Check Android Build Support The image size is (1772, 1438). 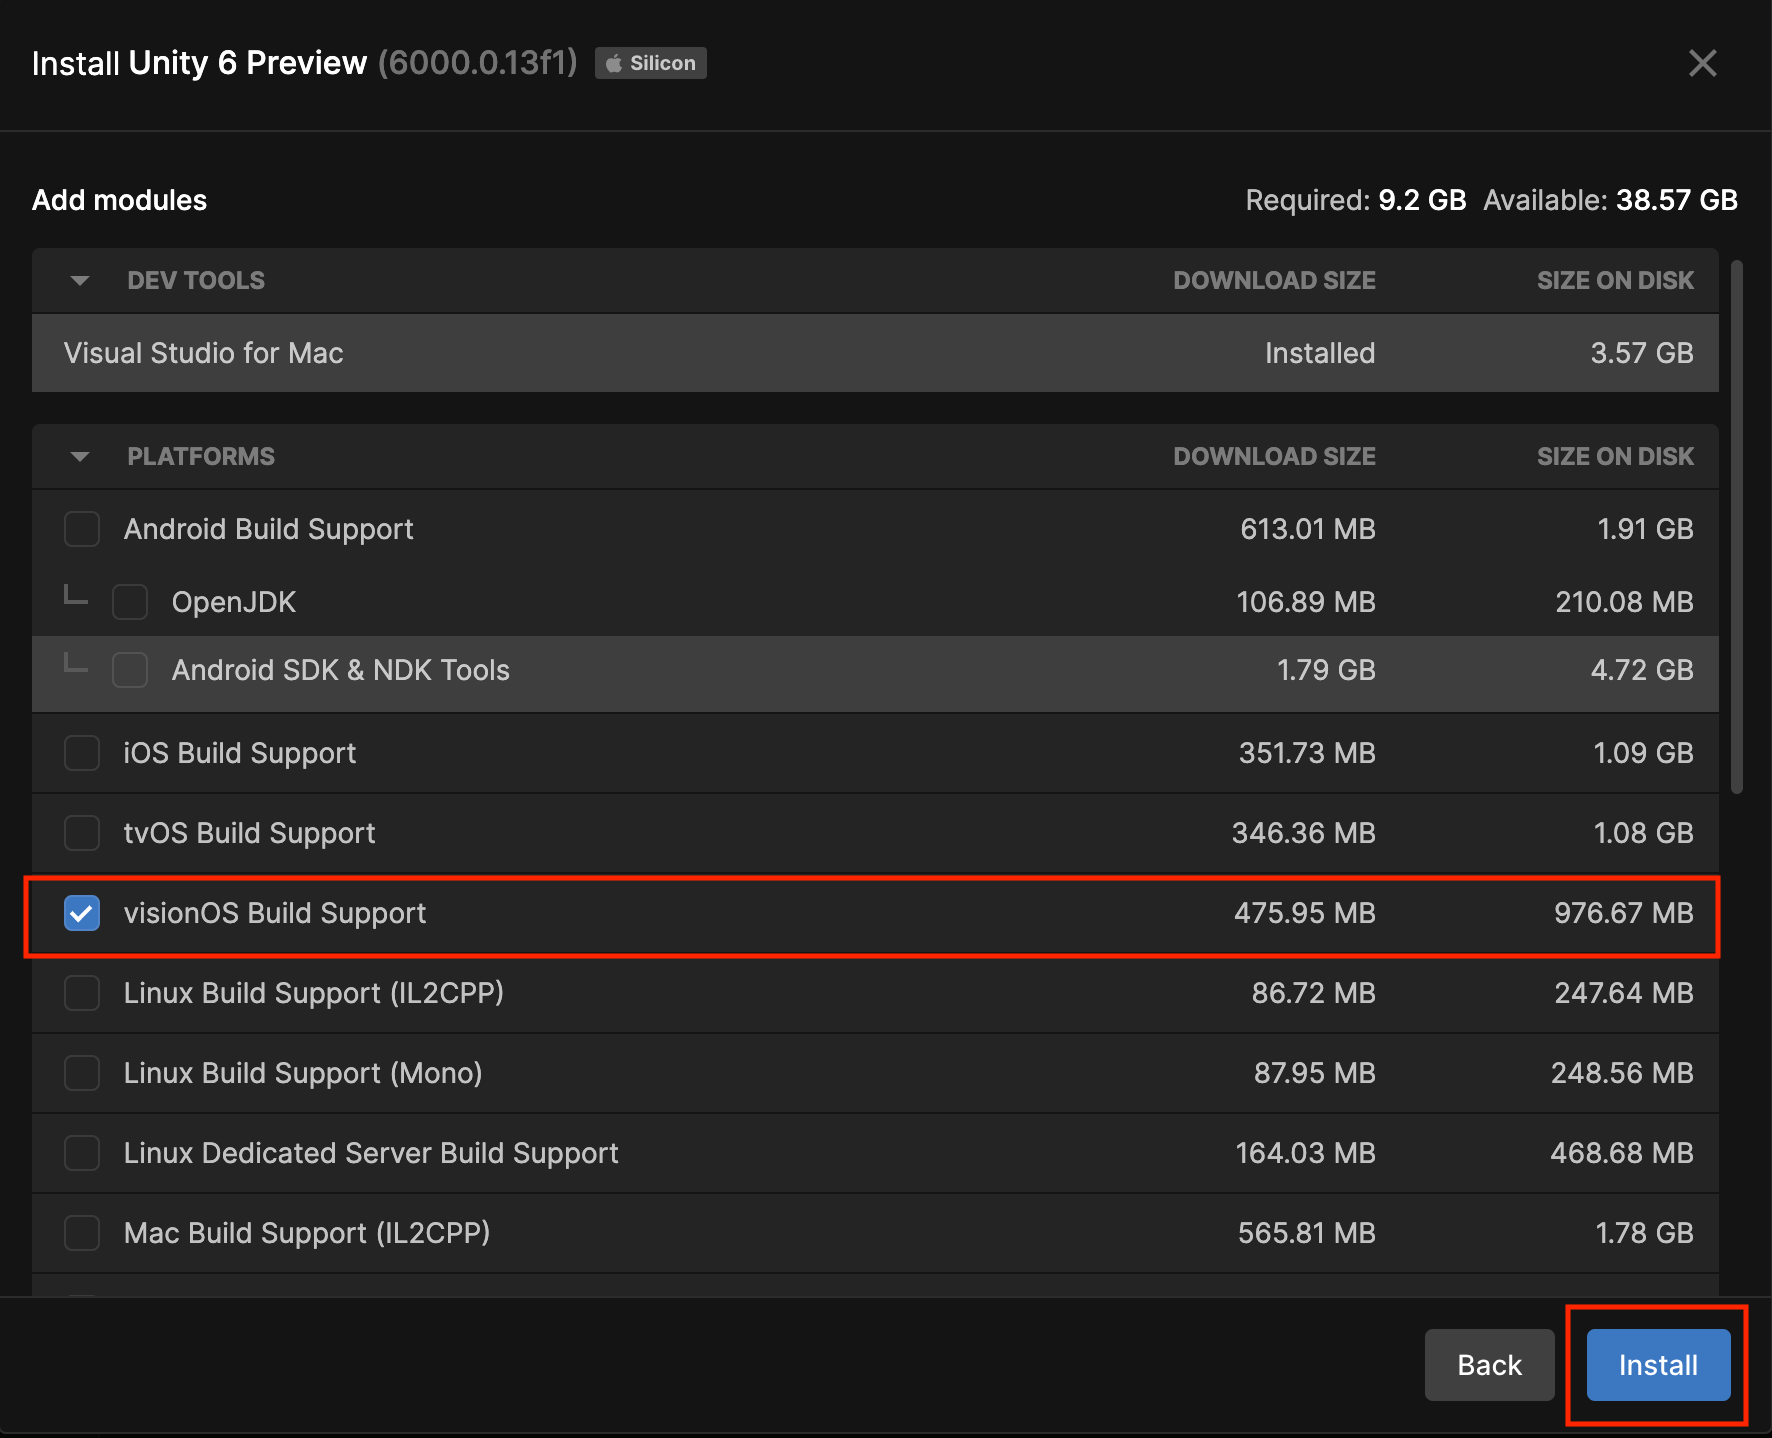pos(82,529)
